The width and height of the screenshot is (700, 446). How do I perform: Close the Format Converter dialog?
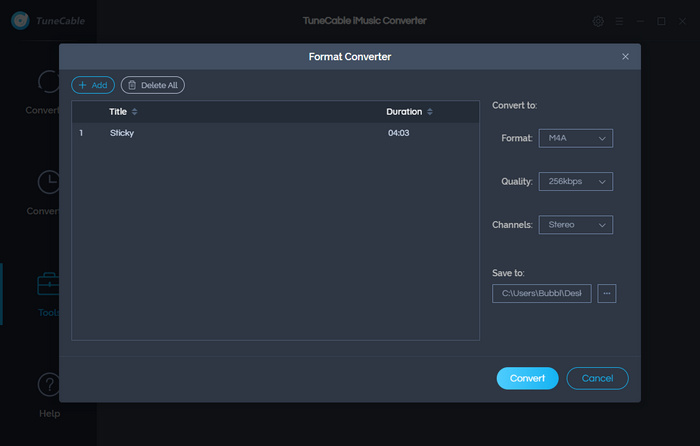625,57
